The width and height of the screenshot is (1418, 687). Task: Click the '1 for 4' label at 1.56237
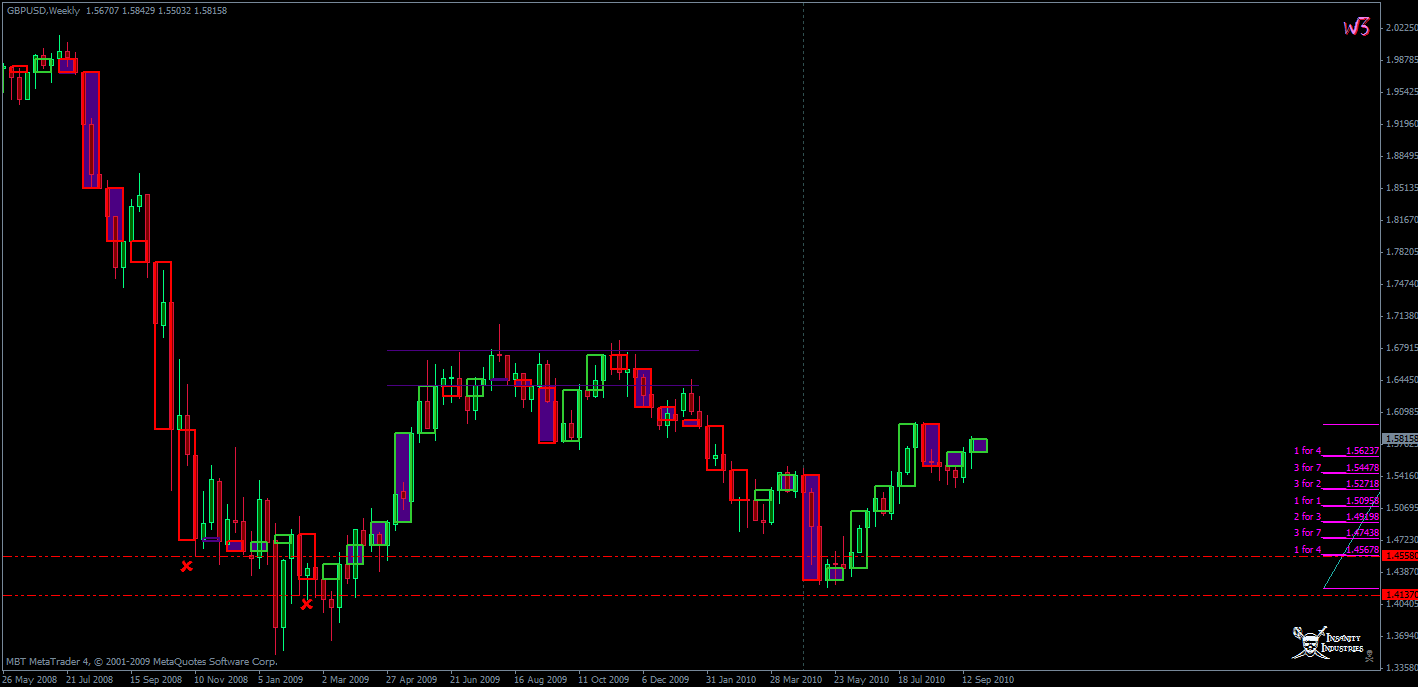point(1307,451)
